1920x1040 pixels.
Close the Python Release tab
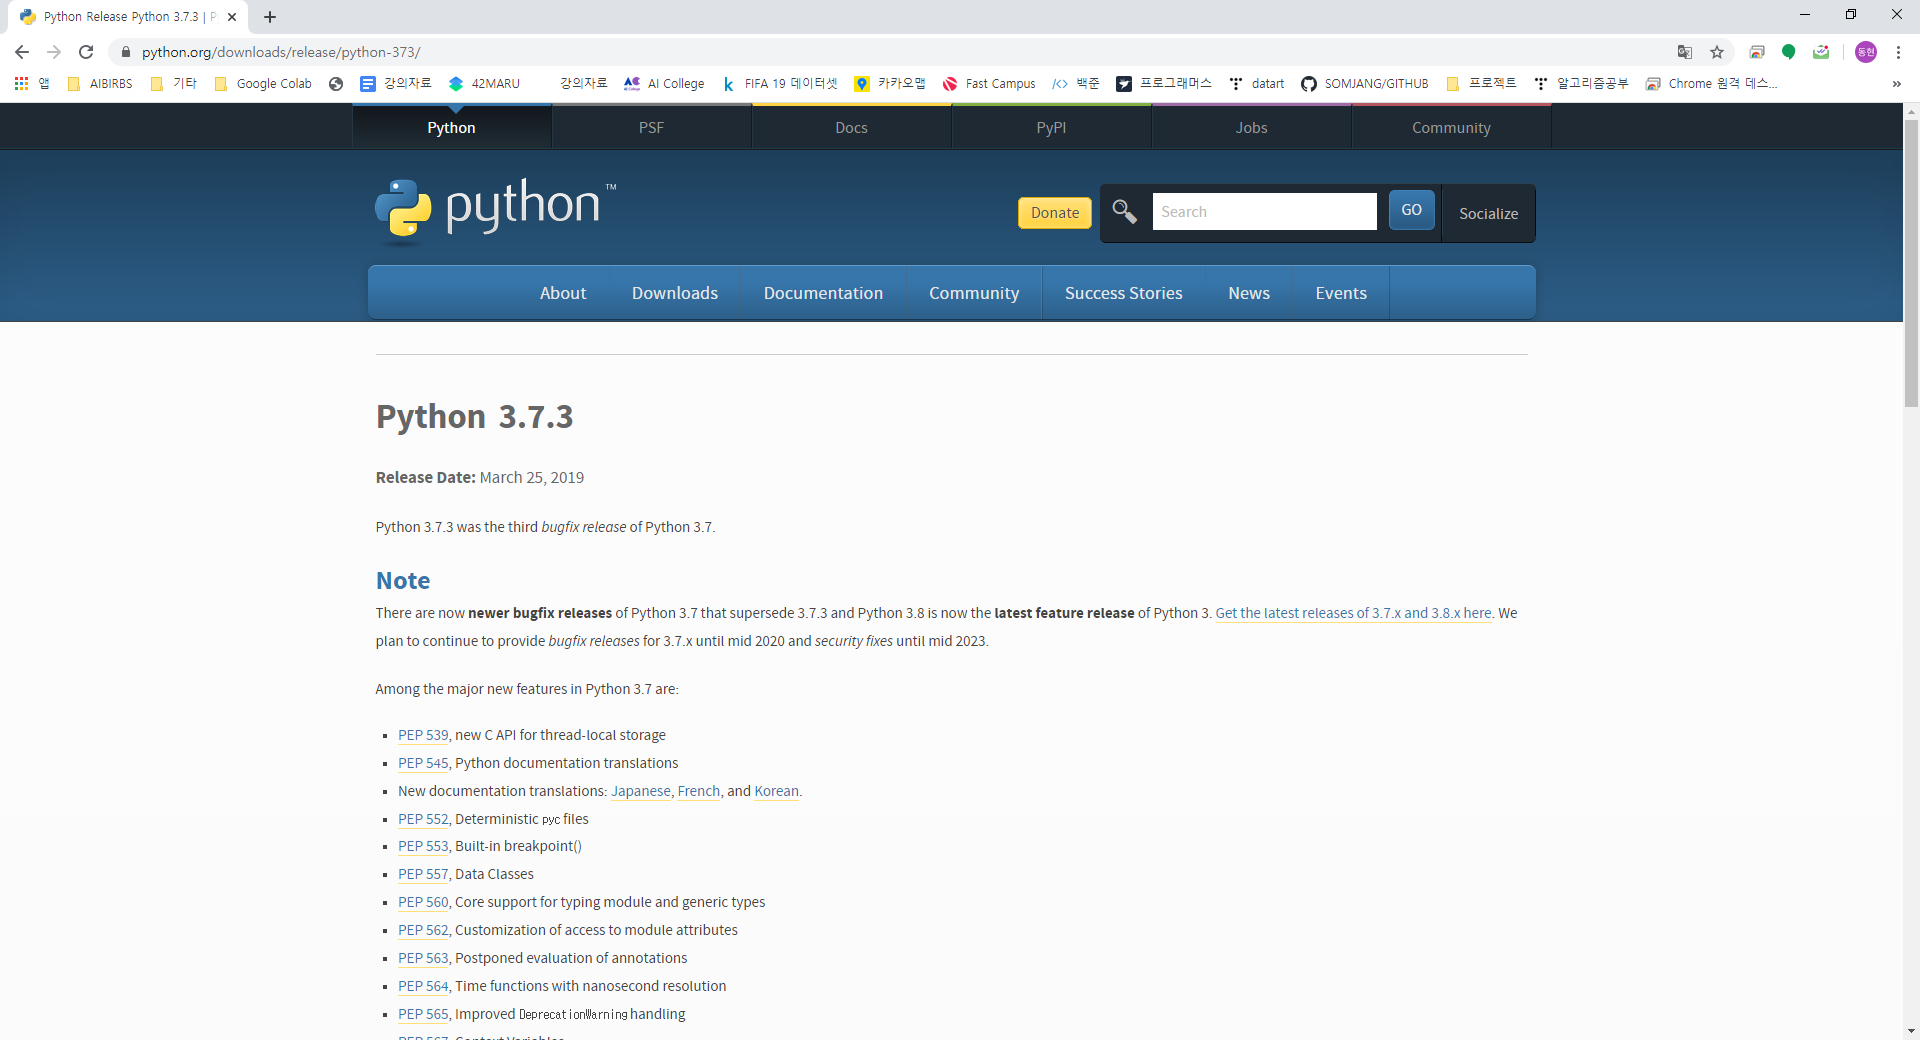pyautogui.click(x=232, y=17)
